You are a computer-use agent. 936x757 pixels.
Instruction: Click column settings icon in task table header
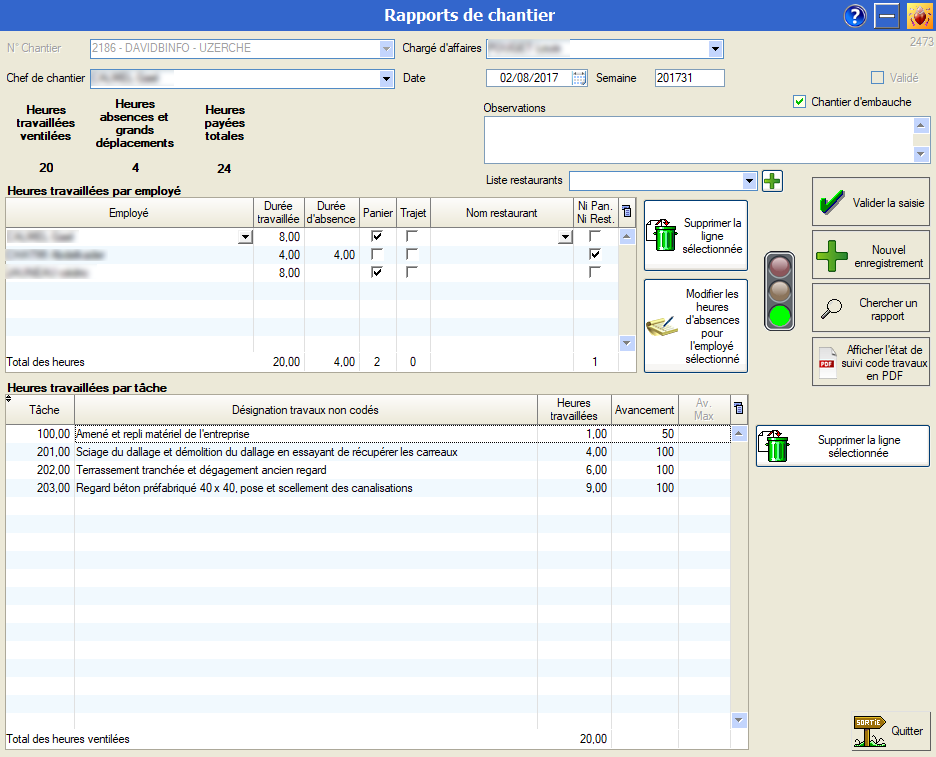click(739, 408)
